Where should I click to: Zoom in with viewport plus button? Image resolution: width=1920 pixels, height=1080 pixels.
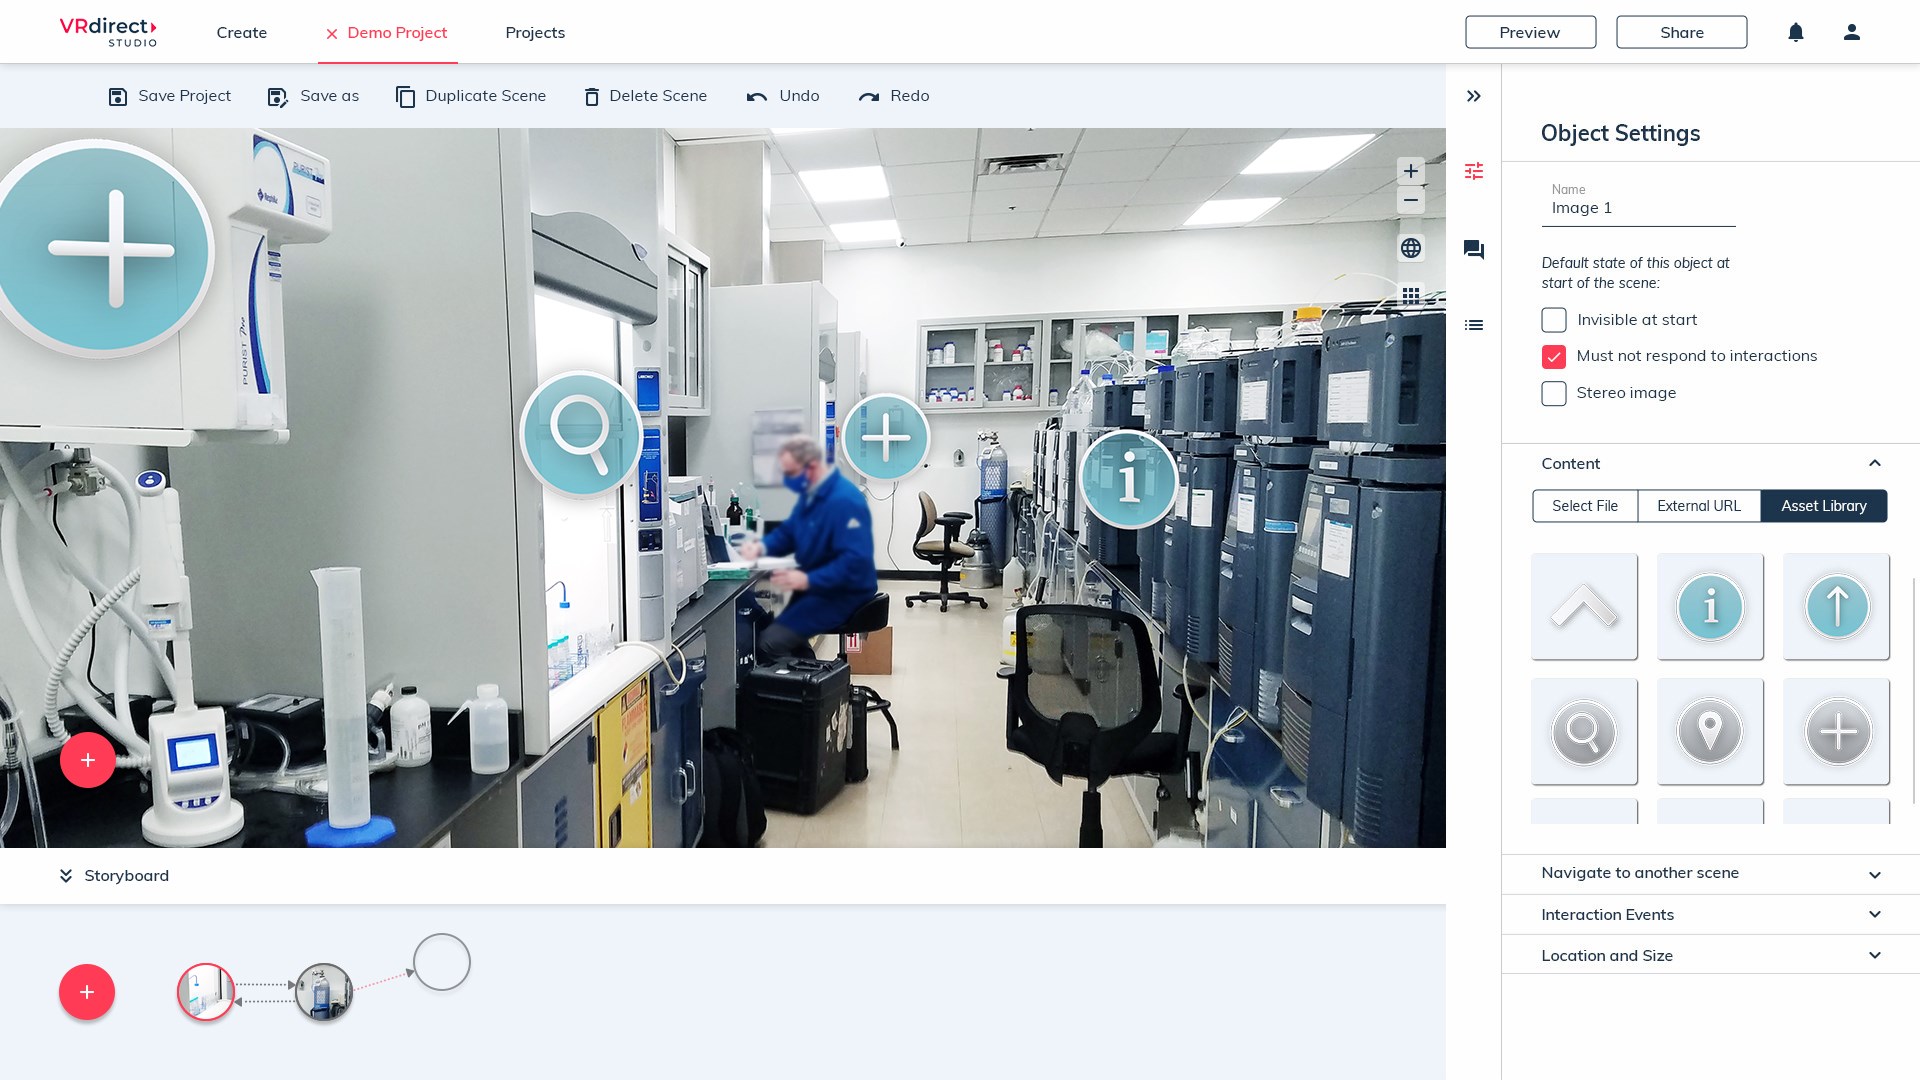pyautogui.click(x=1411, y=171)
